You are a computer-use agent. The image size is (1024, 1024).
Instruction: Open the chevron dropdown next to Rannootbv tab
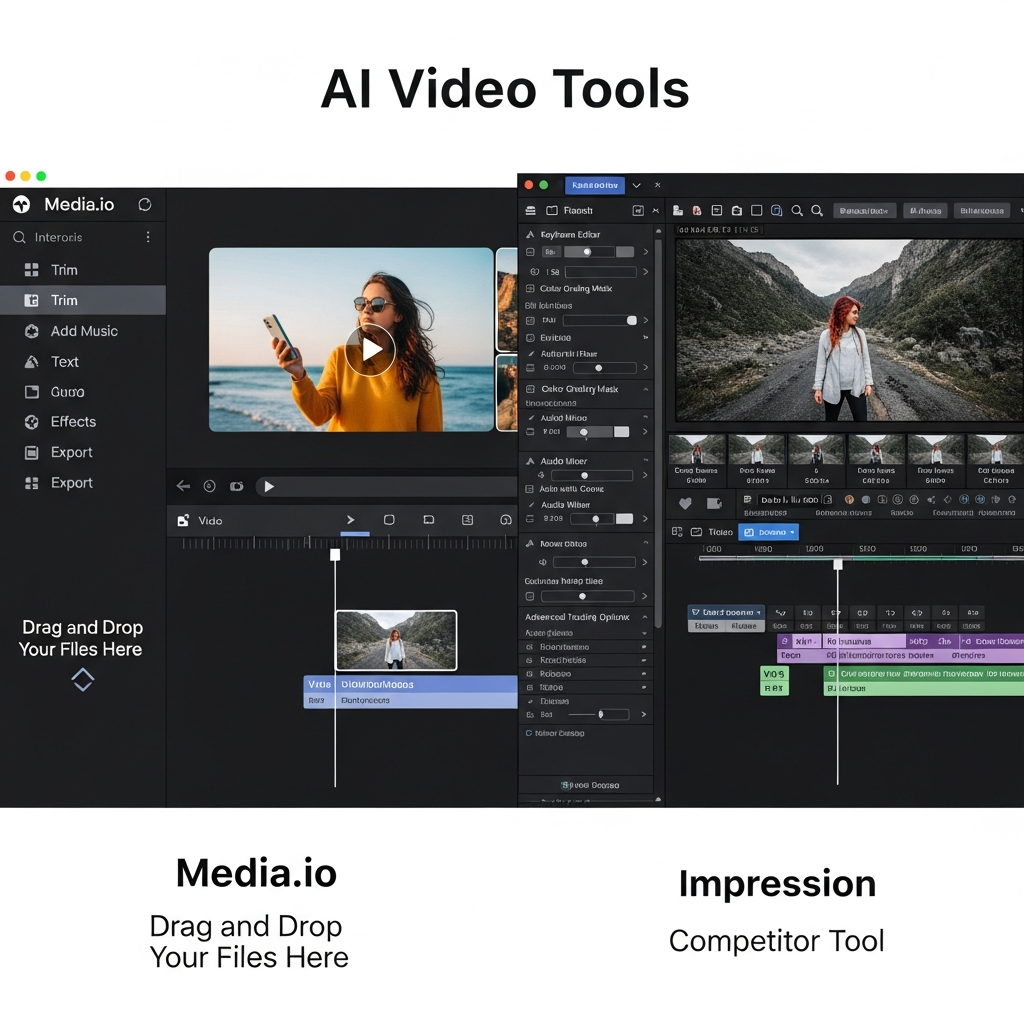coord(637,185)
